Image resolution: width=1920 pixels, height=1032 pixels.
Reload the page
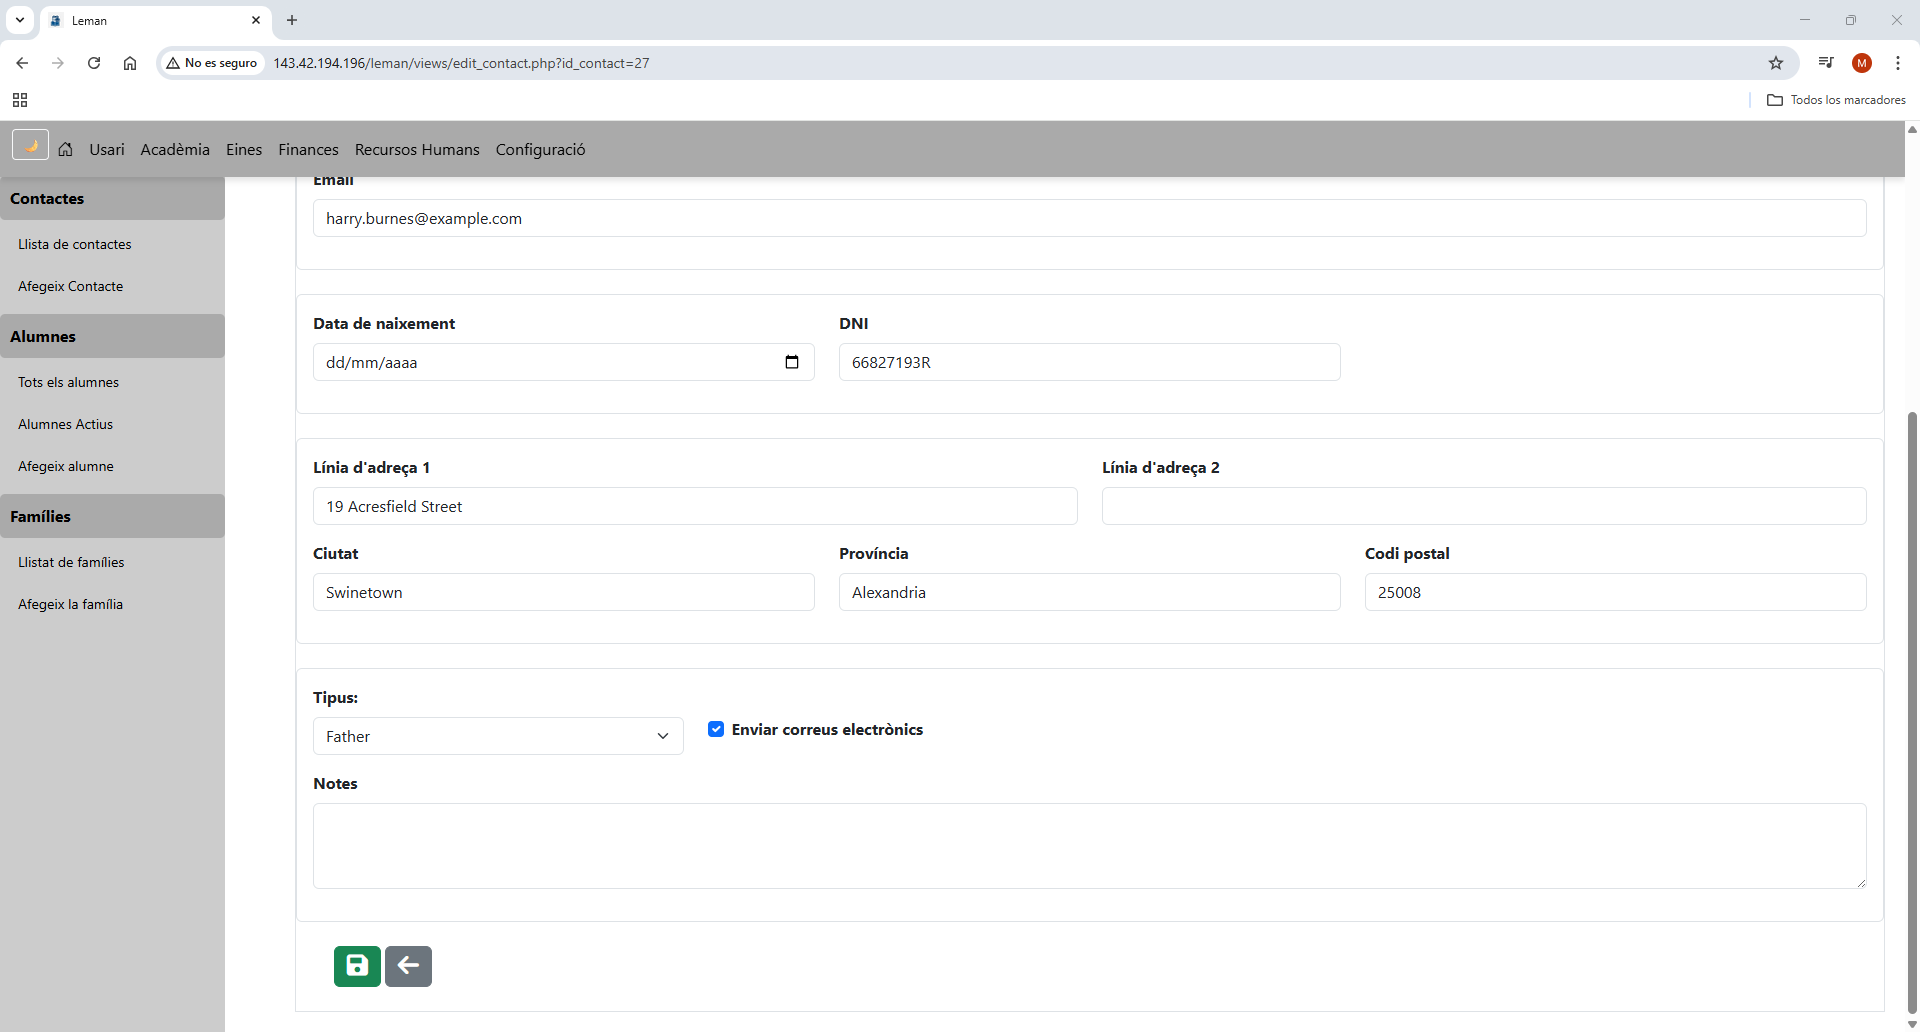94,63
